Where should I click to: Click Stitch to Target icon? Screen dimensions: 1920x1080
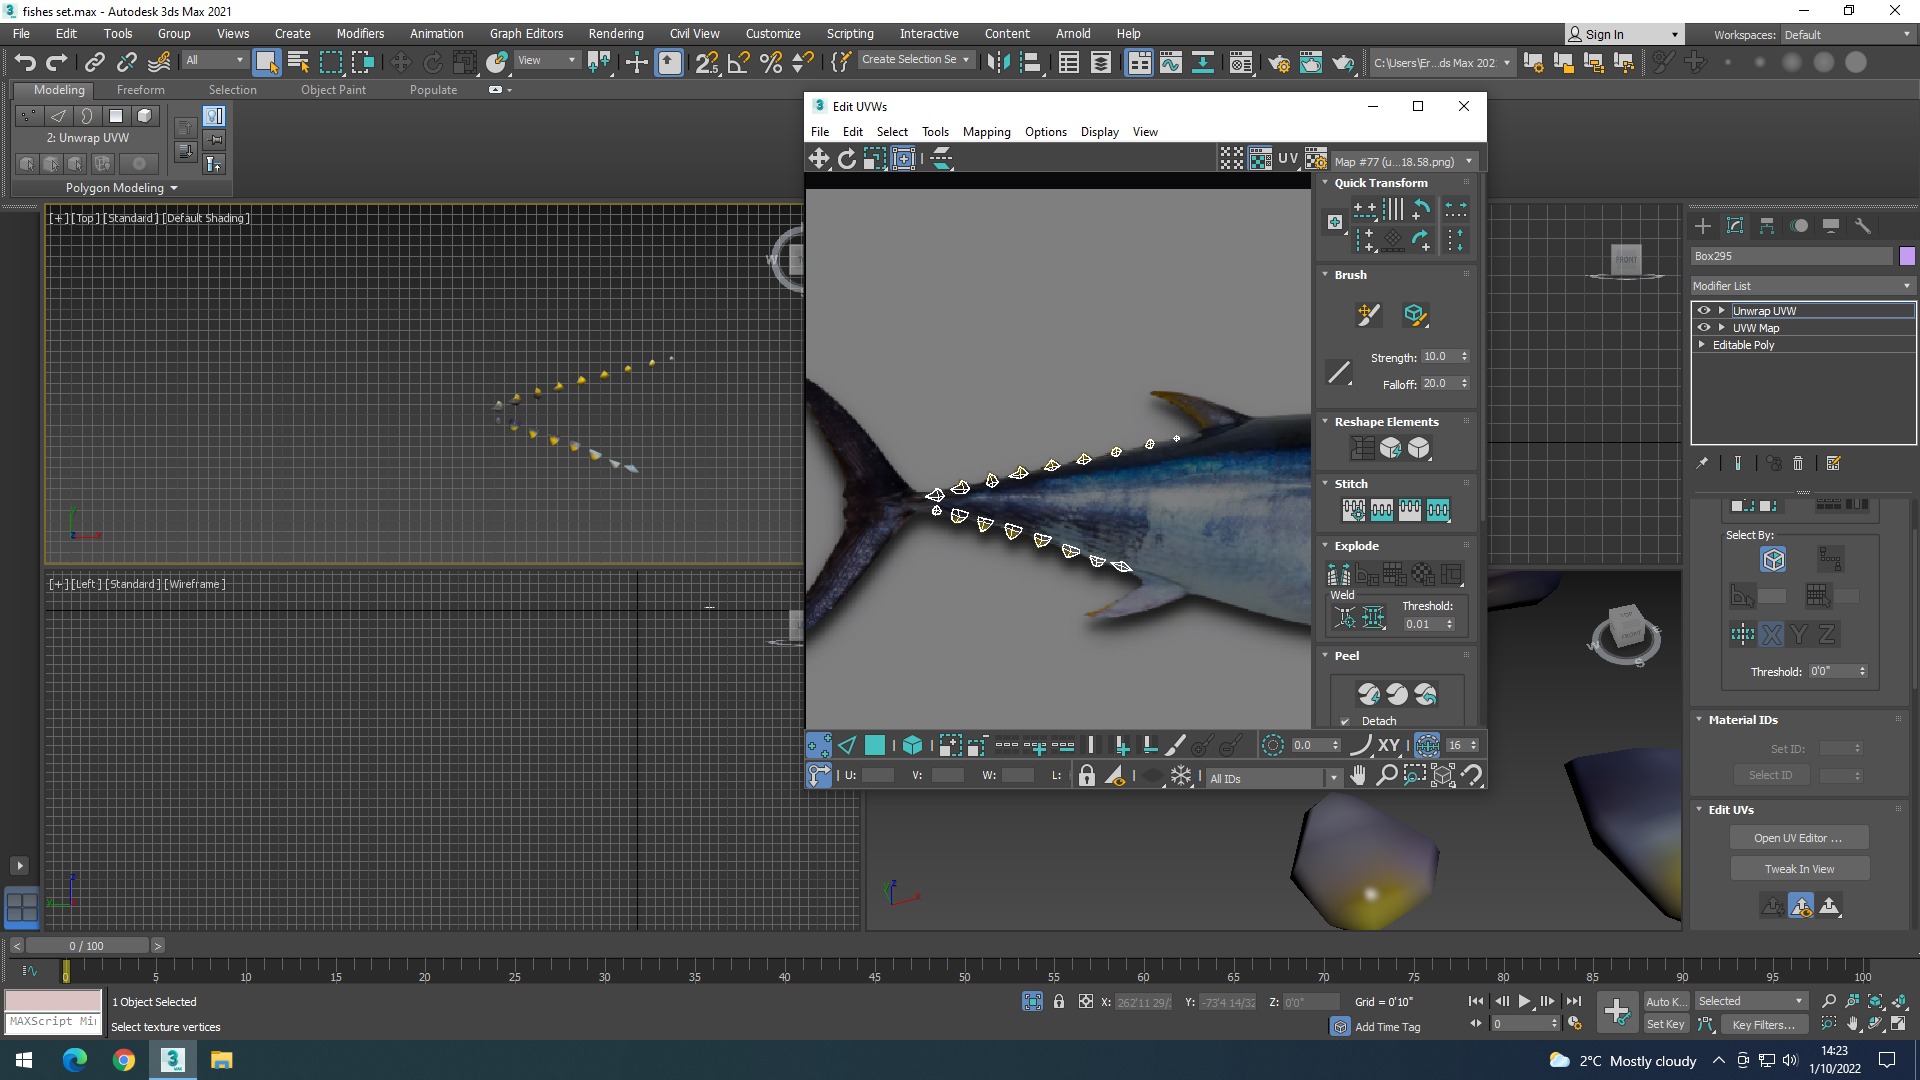(1354, 510)
